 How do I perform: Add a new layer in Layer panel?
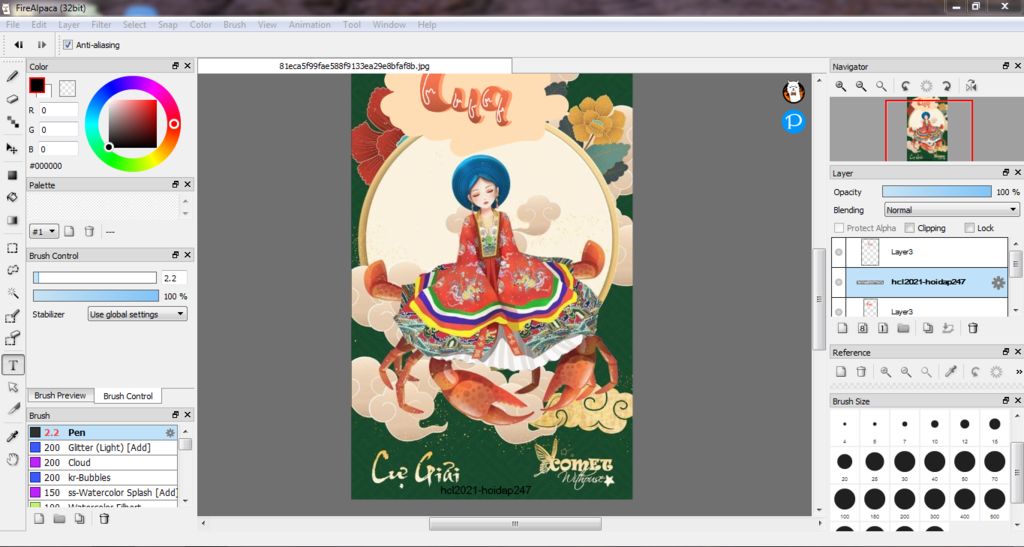click(842, 328)
